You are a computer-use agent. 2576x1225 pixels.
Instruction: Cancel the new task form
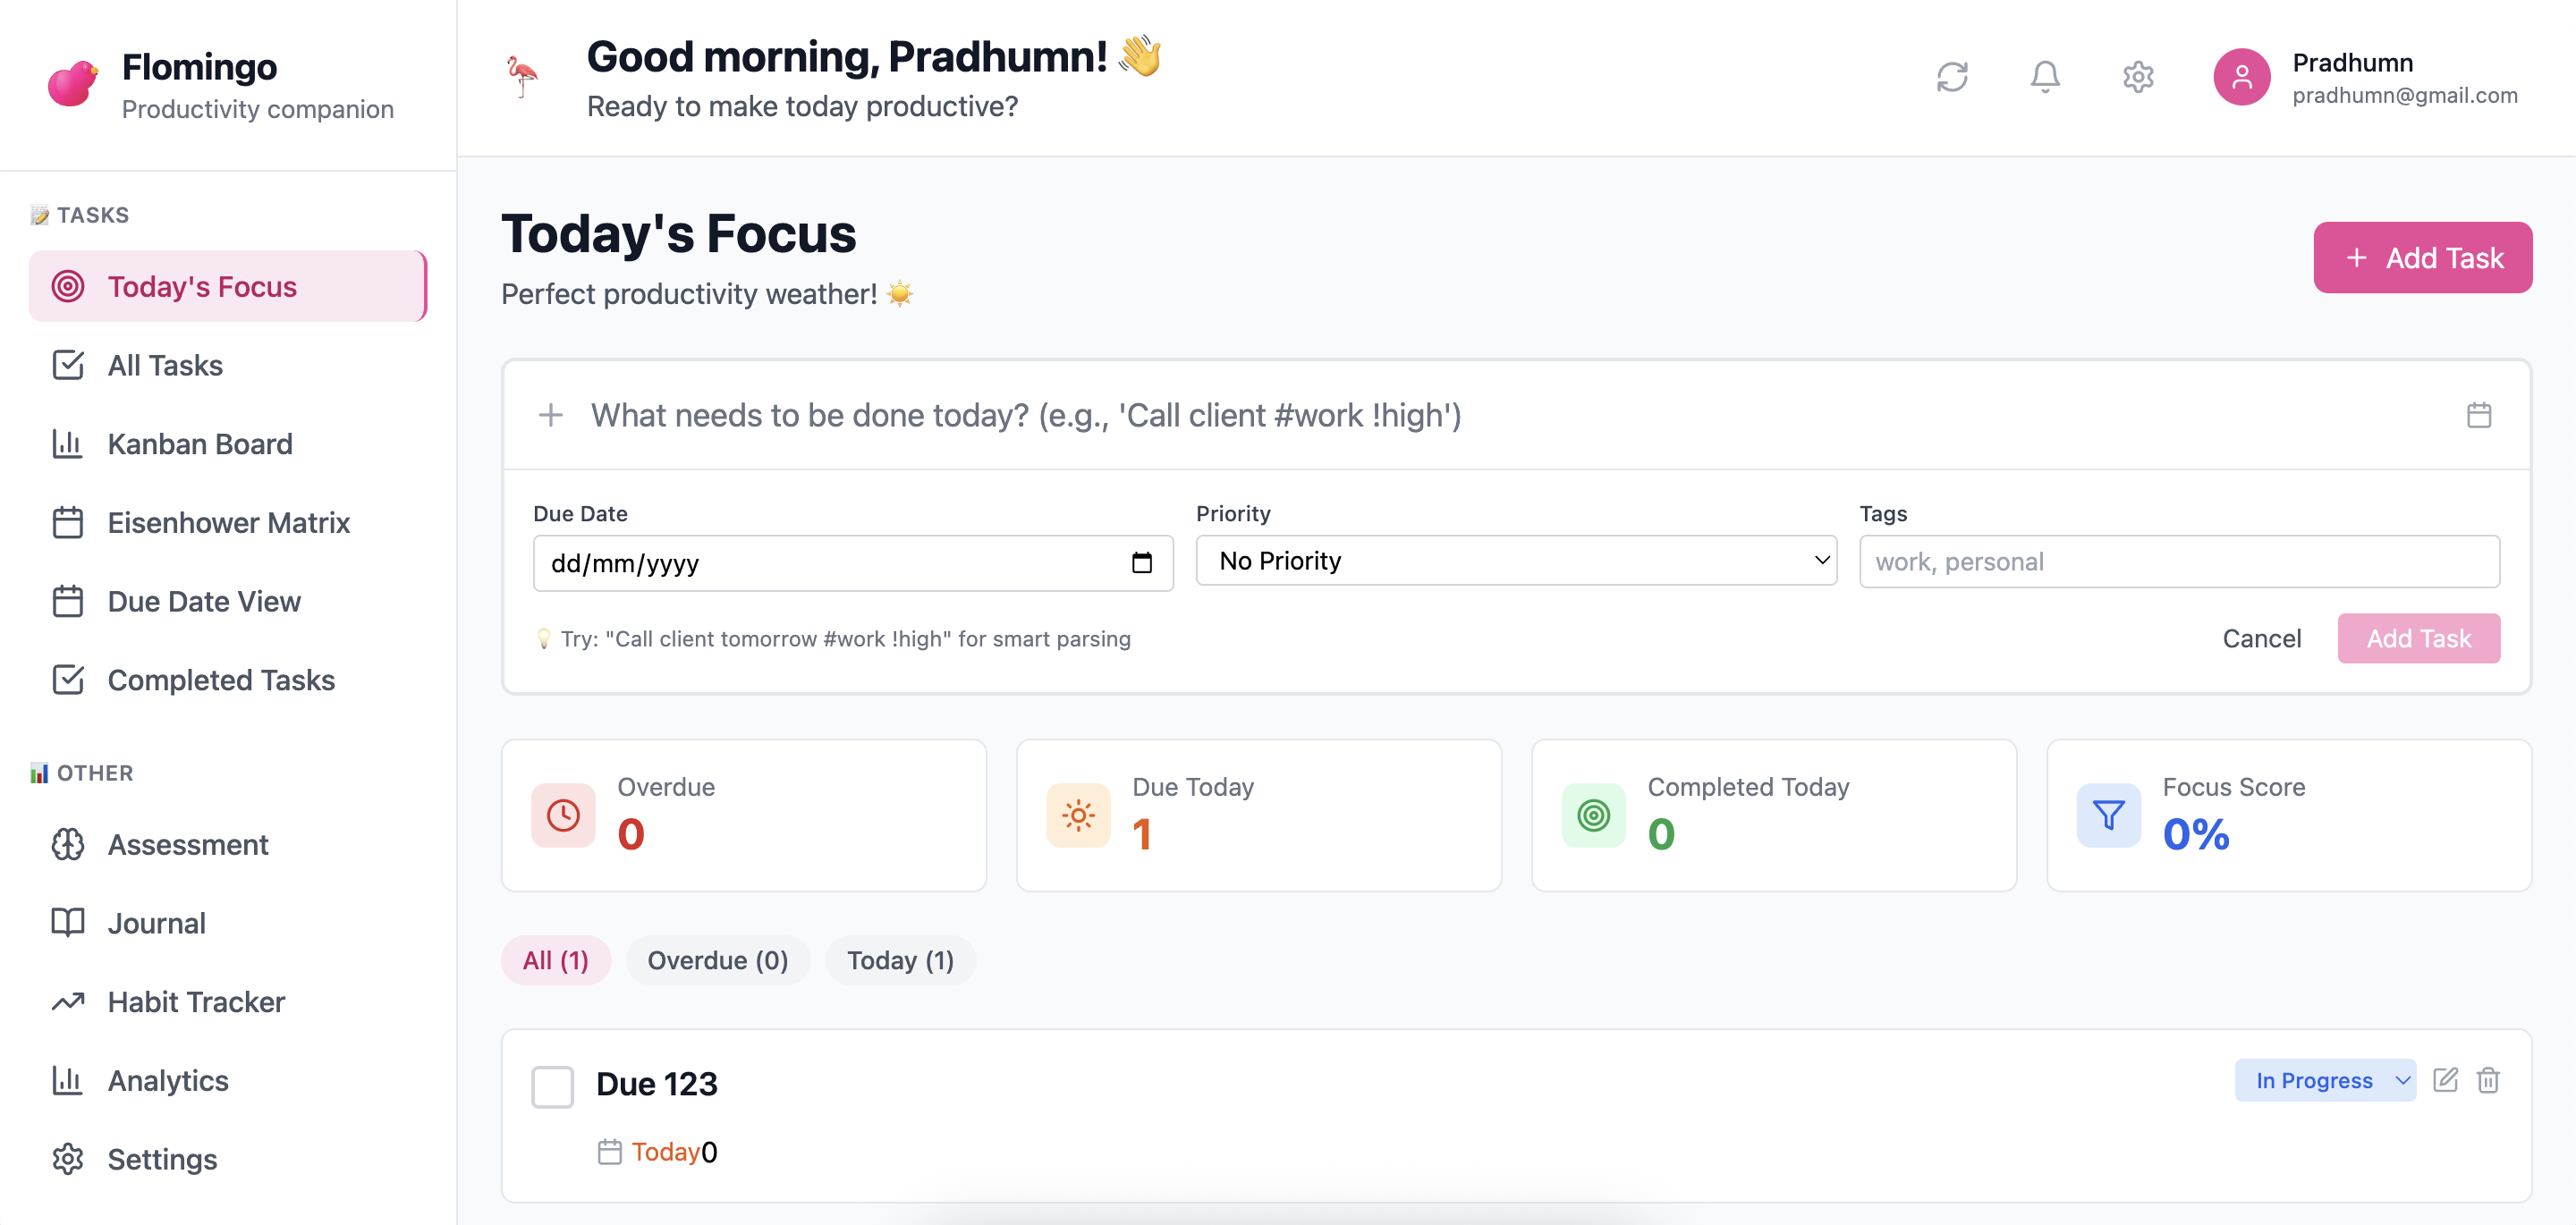(2261, 638)
